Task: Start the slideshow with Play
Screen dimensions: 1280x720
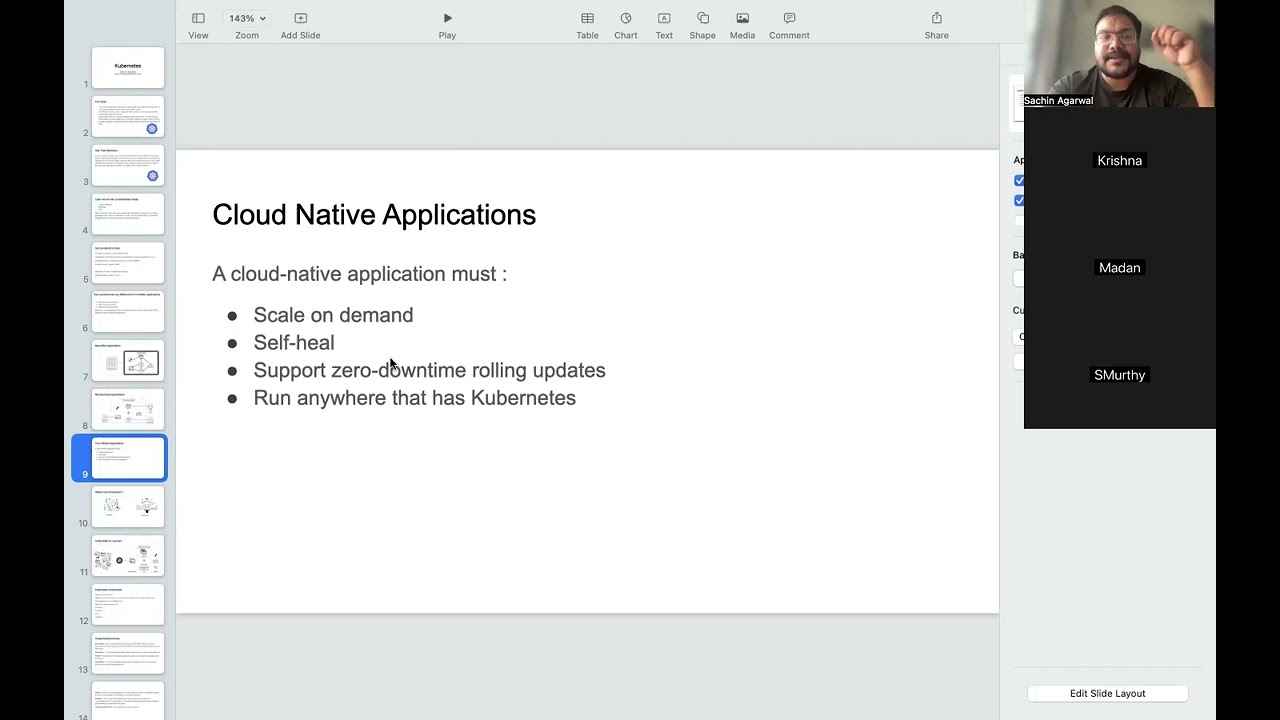Action: click(x=447, y=18)
